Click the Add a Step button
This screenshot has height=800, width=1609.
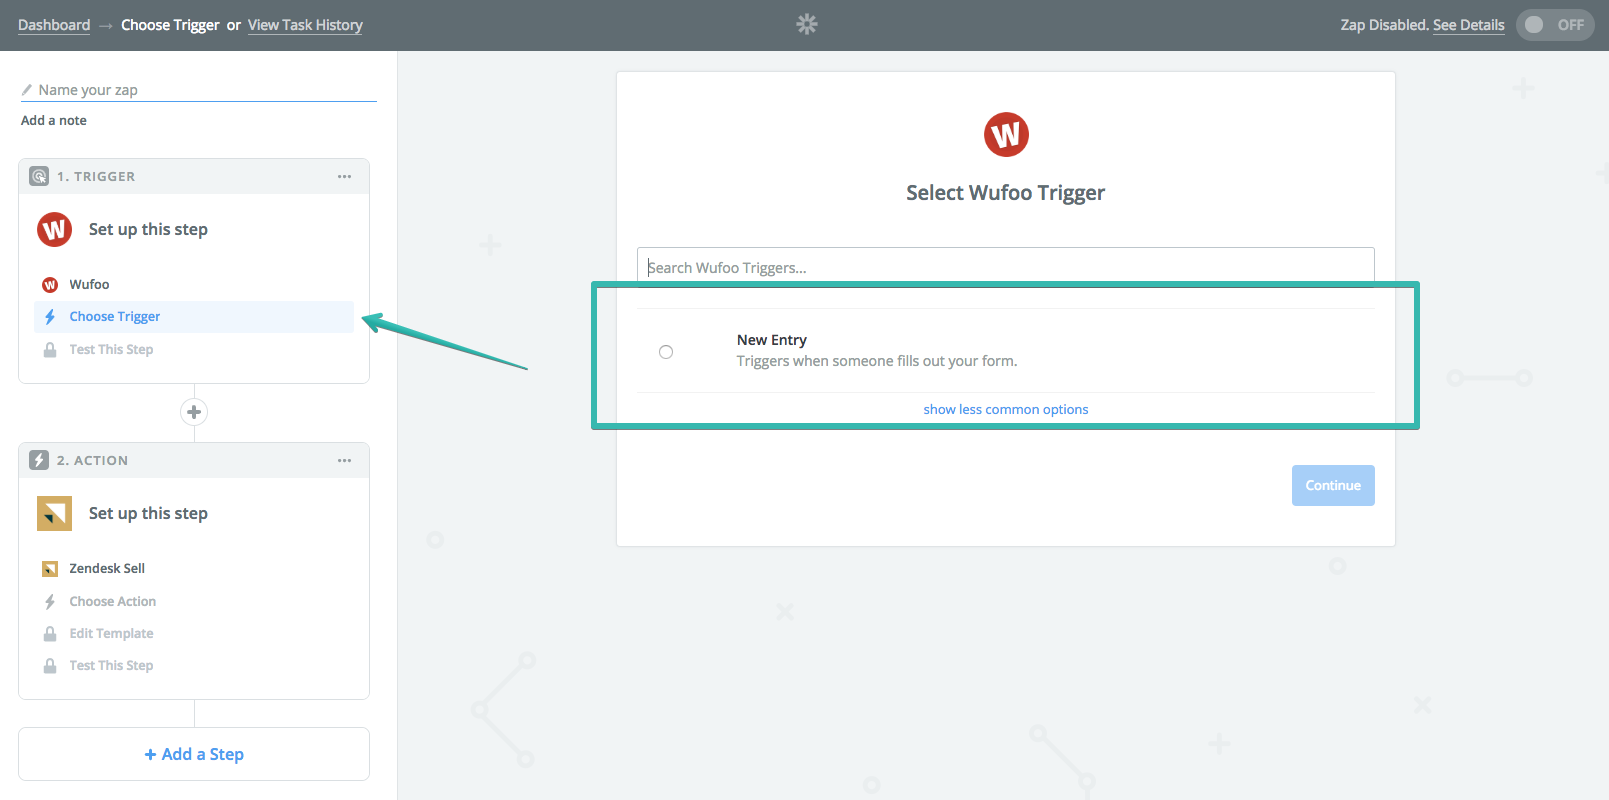point(194,754)
